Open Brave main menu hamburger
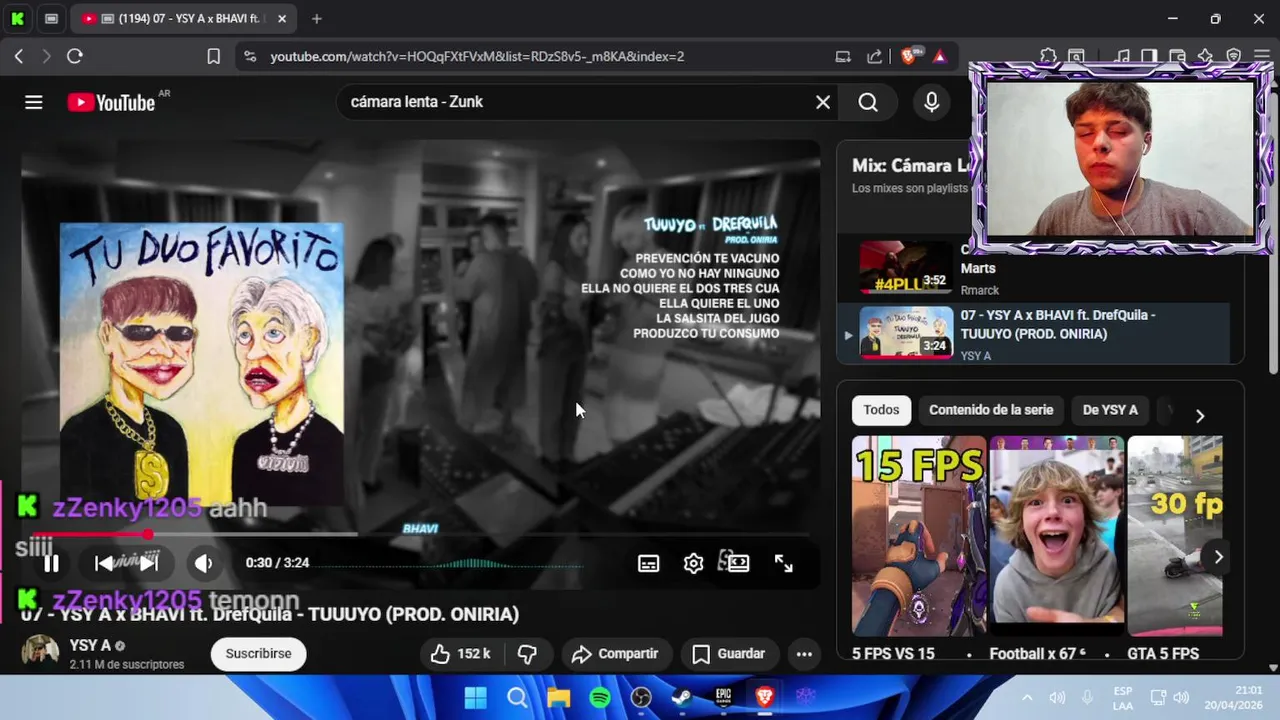Viewport: 1280px width, 720px height. (1261, 56)
